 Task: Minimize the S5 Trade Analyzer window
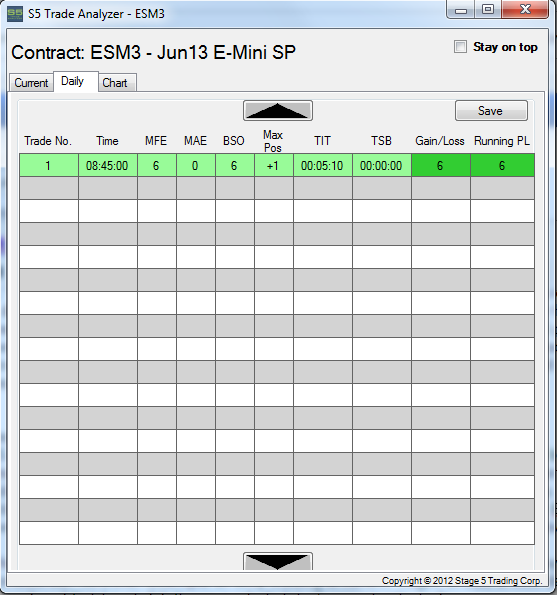pyautogui.click(x=460, y=10)
